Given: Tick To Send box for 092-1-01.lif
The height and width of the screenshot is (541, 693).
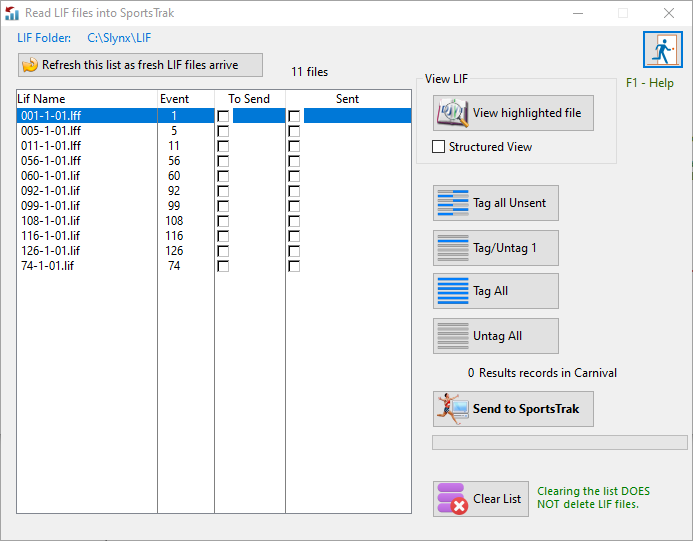Looking at the screenshot, I should point(223,191).
